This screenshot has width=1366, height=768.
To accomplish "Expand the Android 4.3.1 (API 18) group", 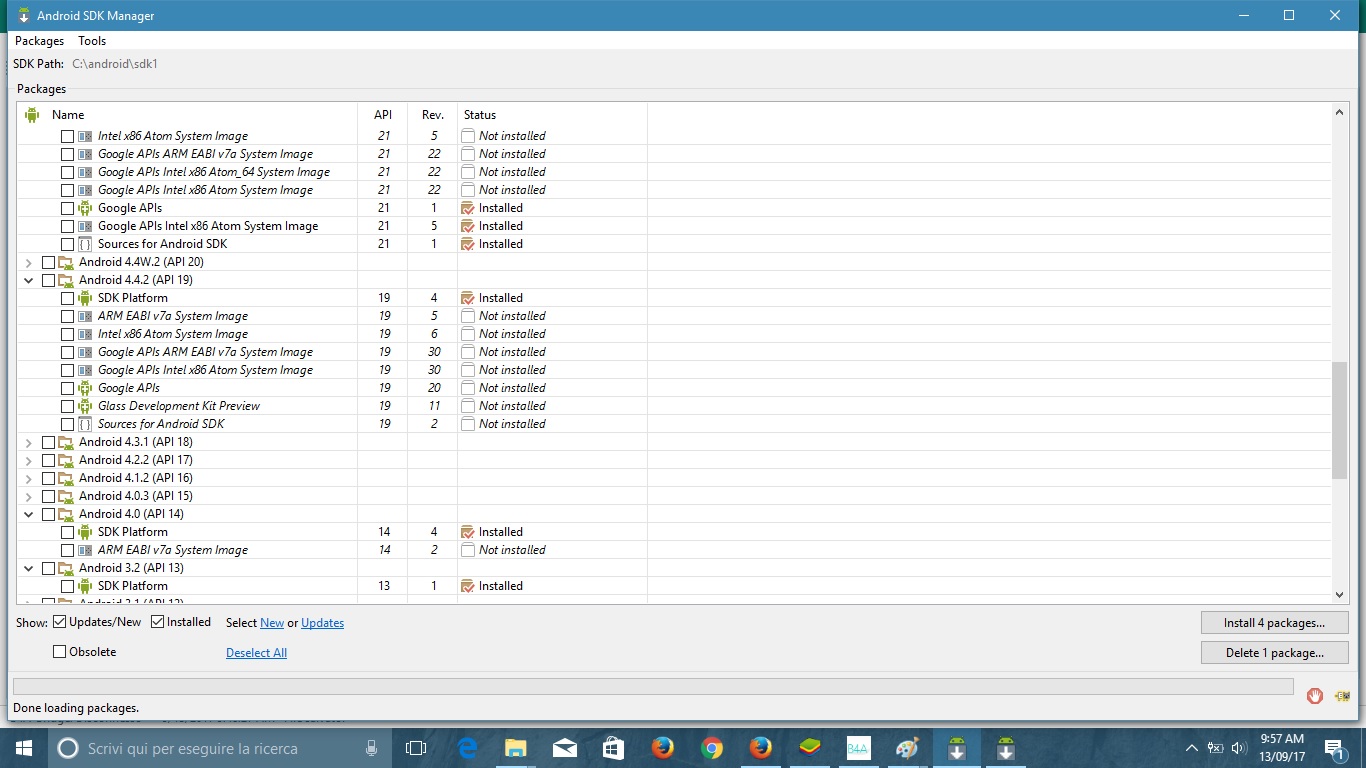I will tap(29, 442).
